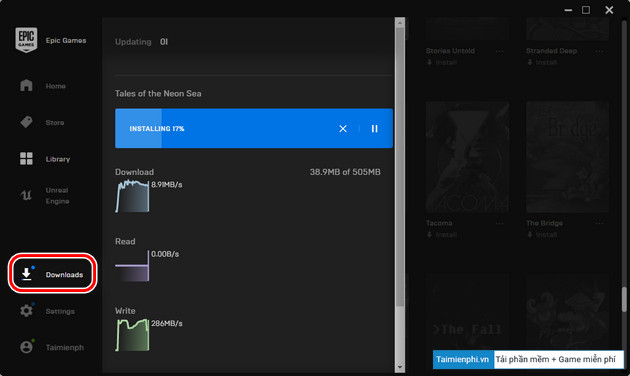630x376 pixels.
Task: Cancel the Tales of the Neon Sea install
Action: click(343, 129)
